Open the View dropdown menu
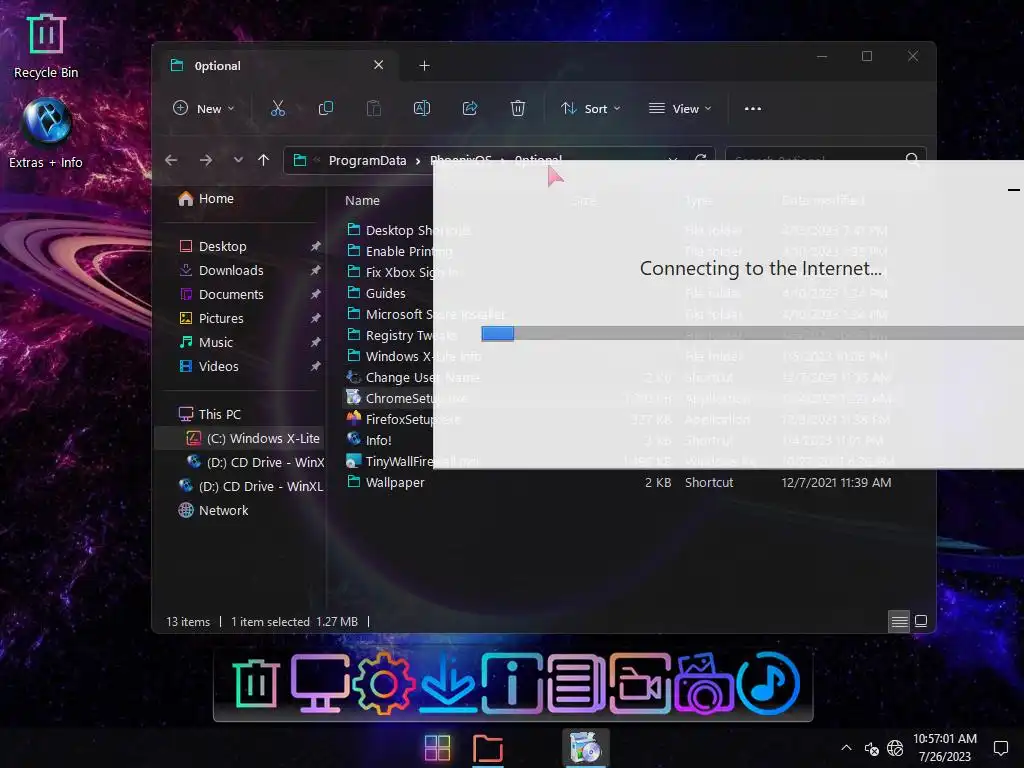The image size is (1024, 768). point(680,108)
